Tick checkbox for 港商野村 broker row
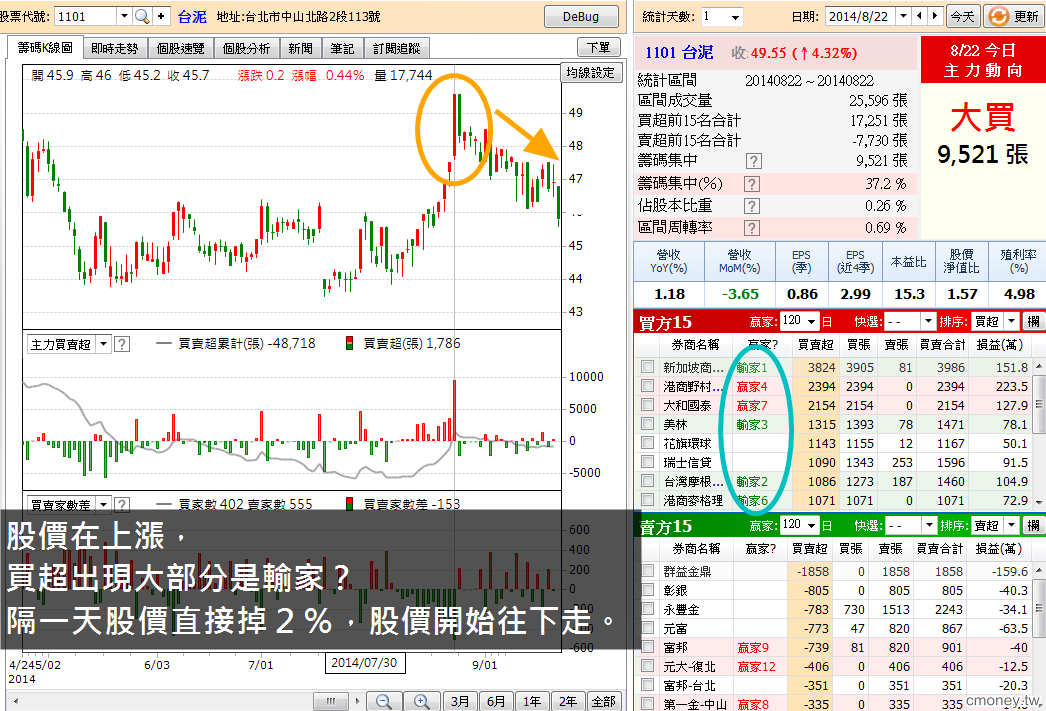The image size is (1046, 711). pyautogui.click(x=647, y=386)
